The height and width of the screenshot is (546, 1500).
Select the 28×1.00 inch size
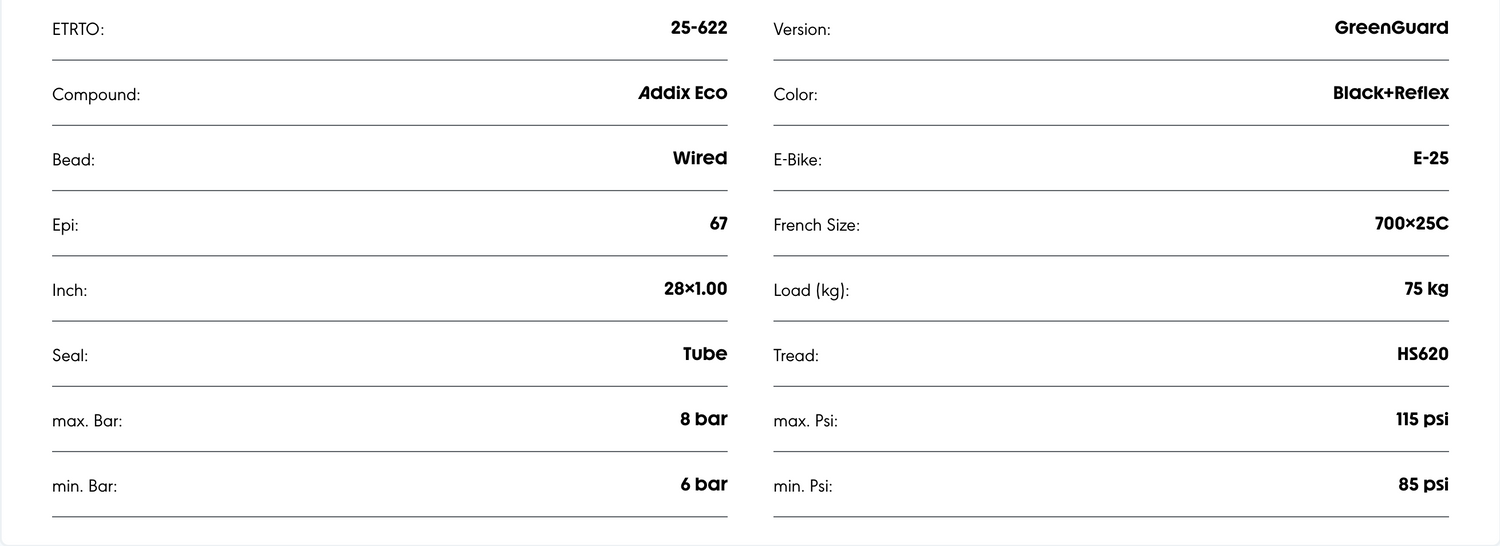pos(695,289)
